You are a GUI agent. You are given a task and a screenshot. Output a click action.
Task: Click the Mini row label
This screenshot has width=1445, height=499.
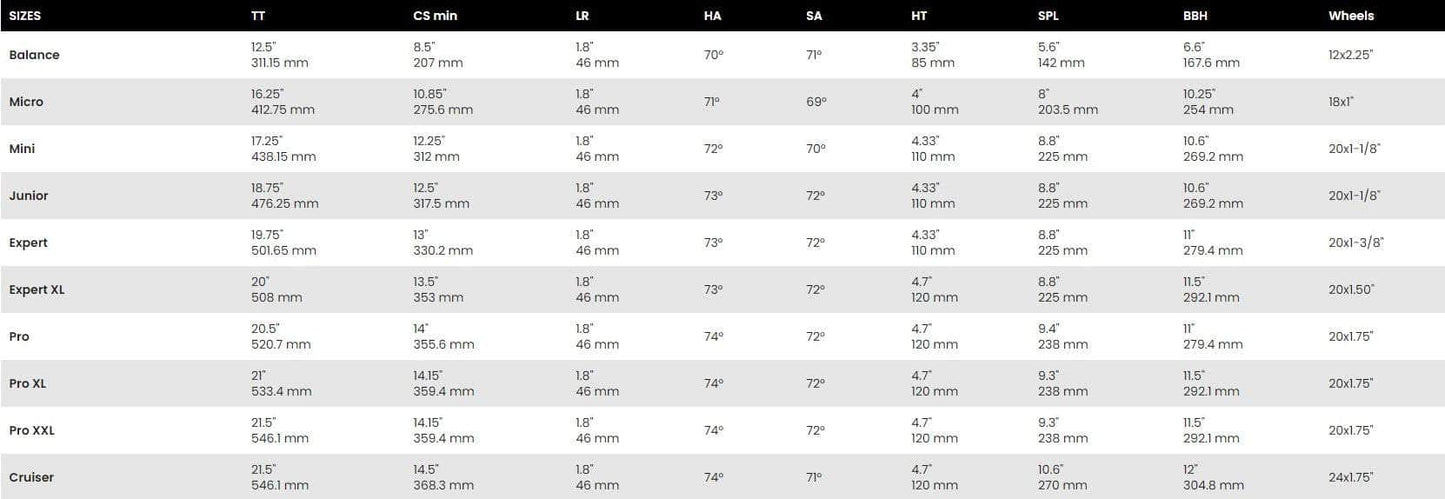pos(22,149)
